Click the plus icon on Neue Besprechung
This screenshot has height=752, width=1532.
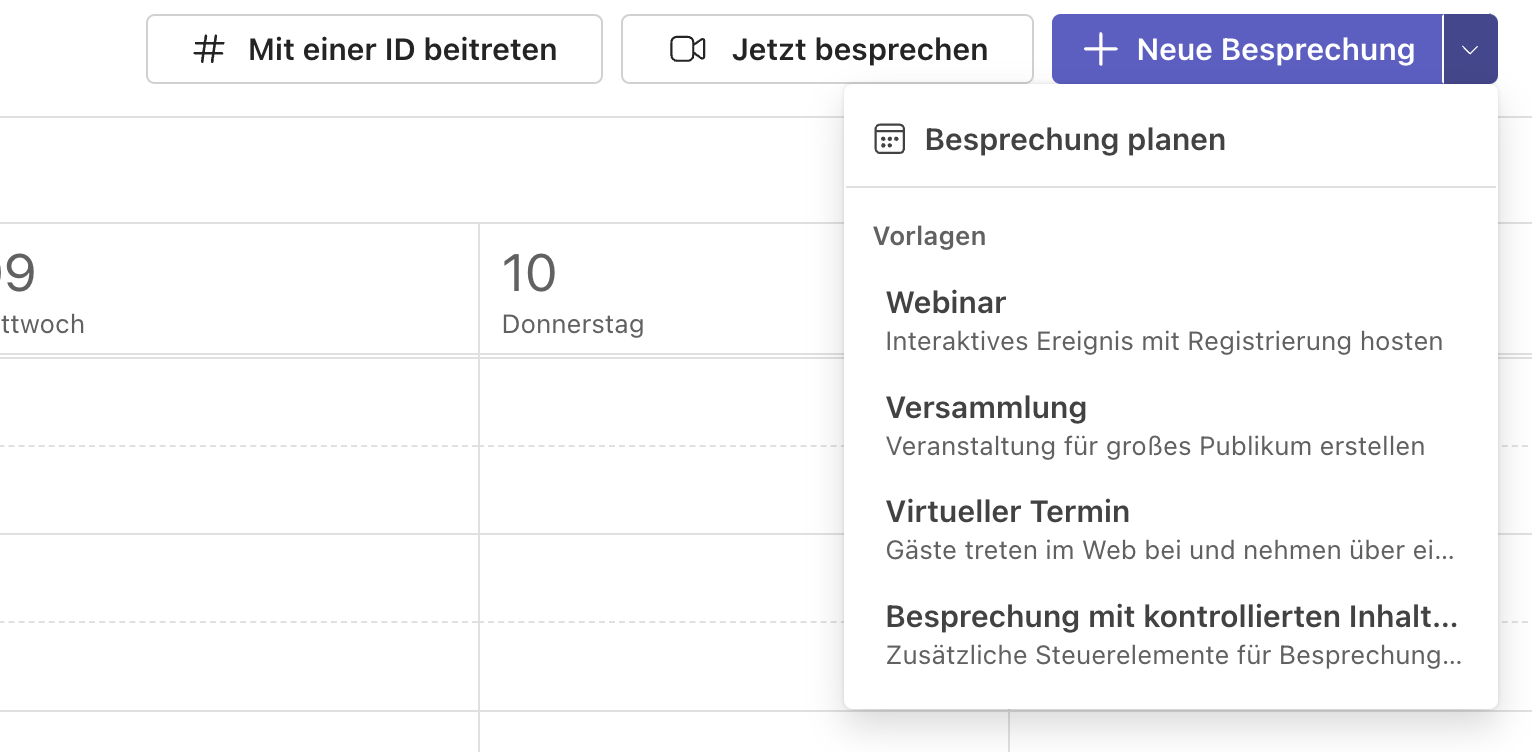tap(1100, 49)
